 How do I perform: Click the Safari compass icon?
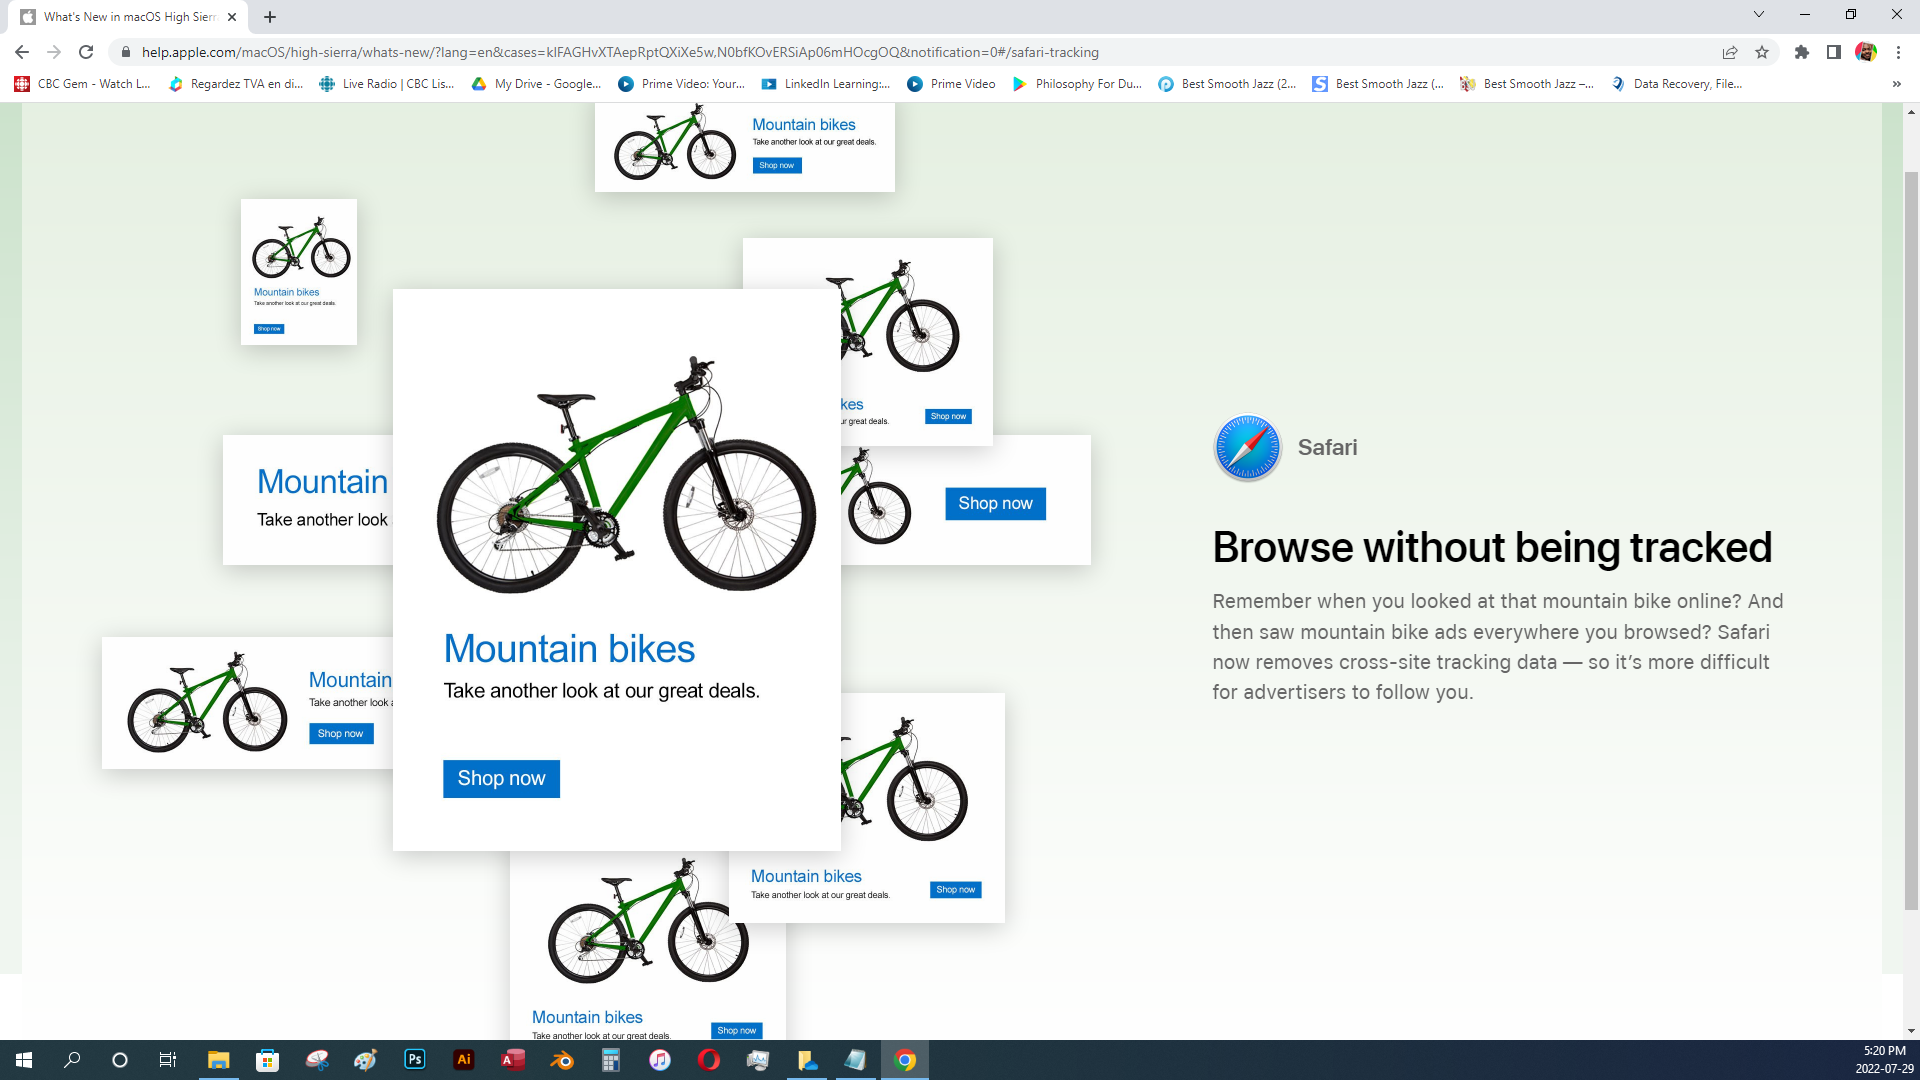1247,448
